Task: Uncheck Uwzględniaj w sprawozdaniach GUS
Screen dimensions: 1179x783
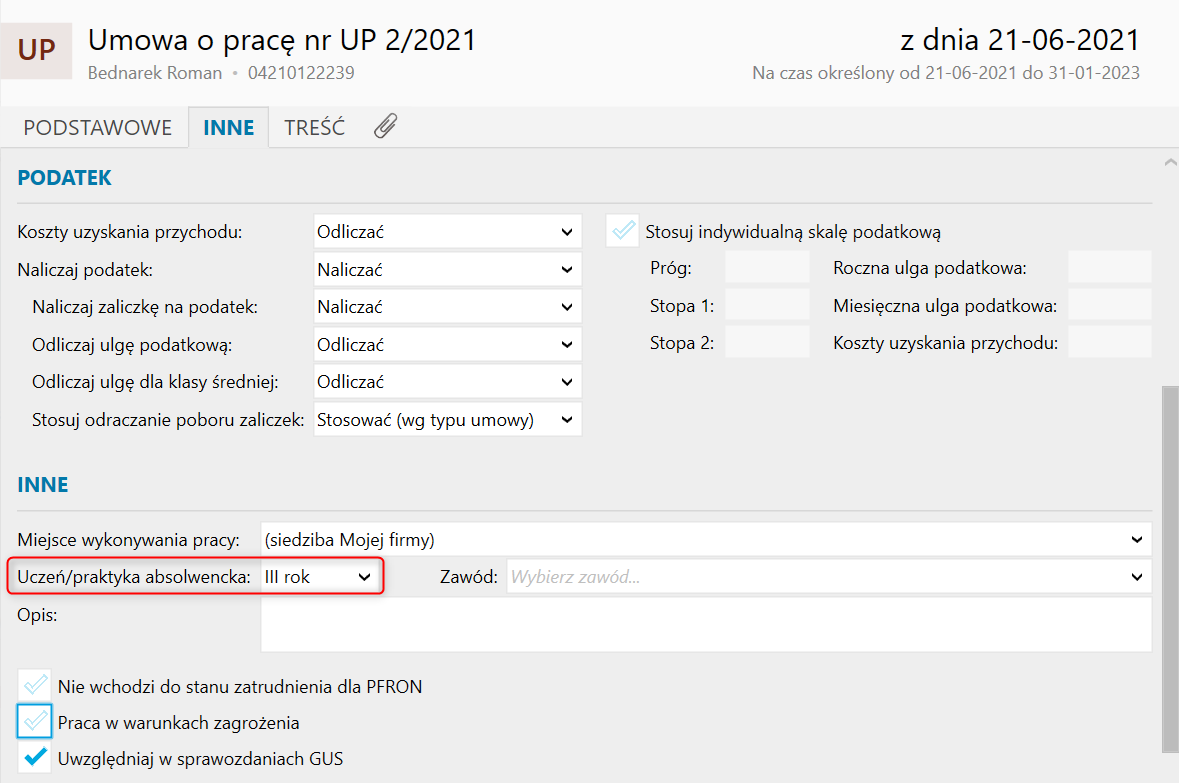Action: [35, 758]
